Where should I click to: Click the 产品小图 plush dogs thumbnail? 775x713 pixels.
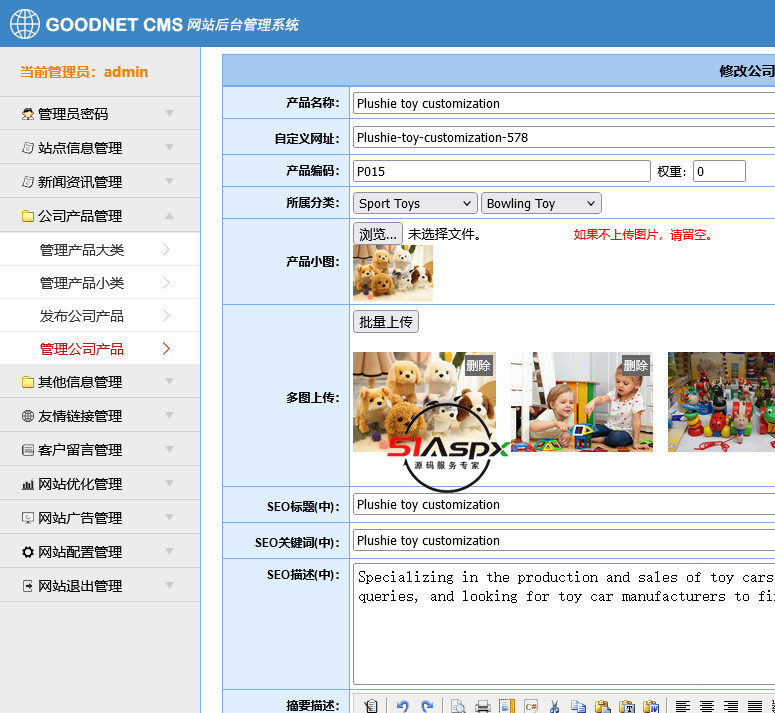(x=393, y=273)
